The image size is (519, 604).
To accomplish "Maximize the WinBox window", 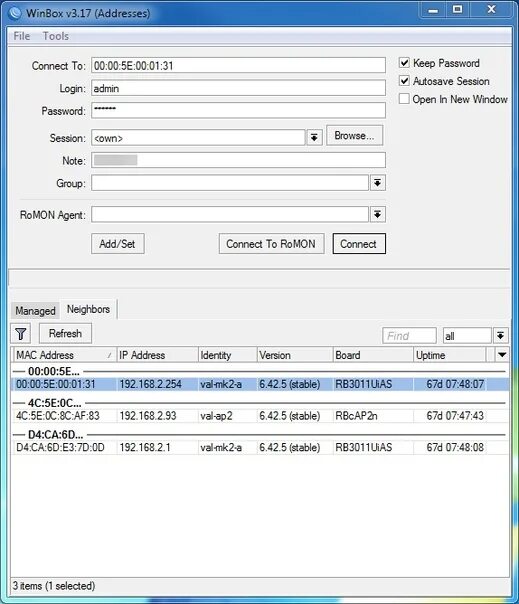I will click(x=457, y=9).
